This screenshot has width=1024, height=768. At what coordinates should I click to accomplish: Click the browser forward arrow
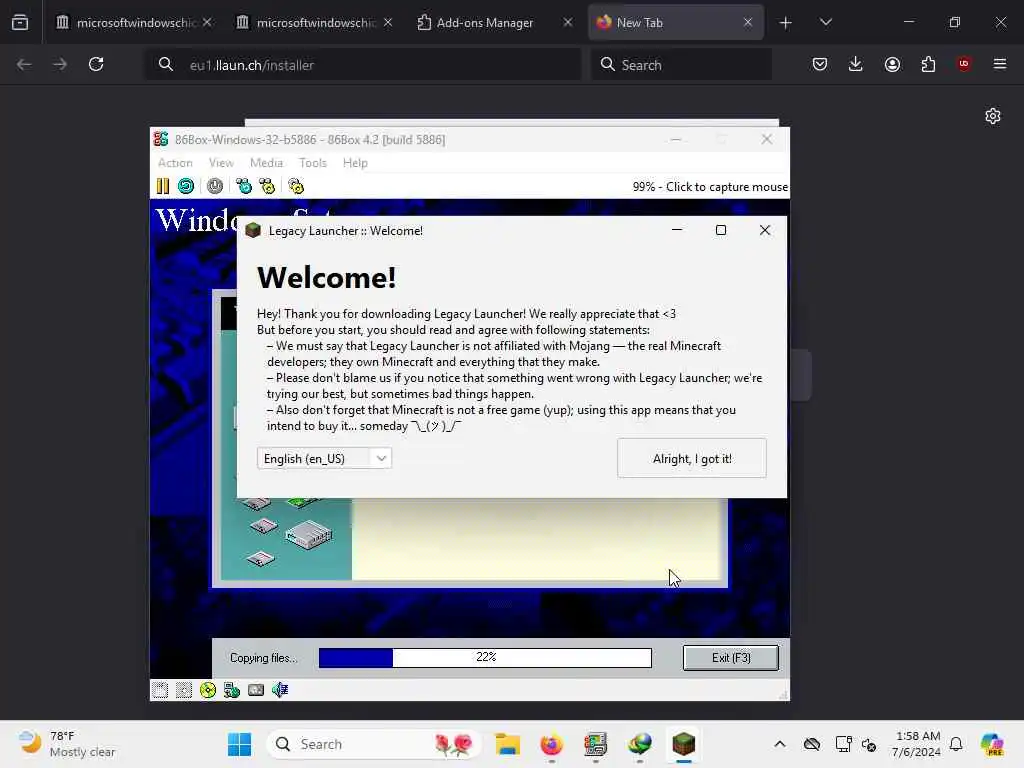point(60,64)
